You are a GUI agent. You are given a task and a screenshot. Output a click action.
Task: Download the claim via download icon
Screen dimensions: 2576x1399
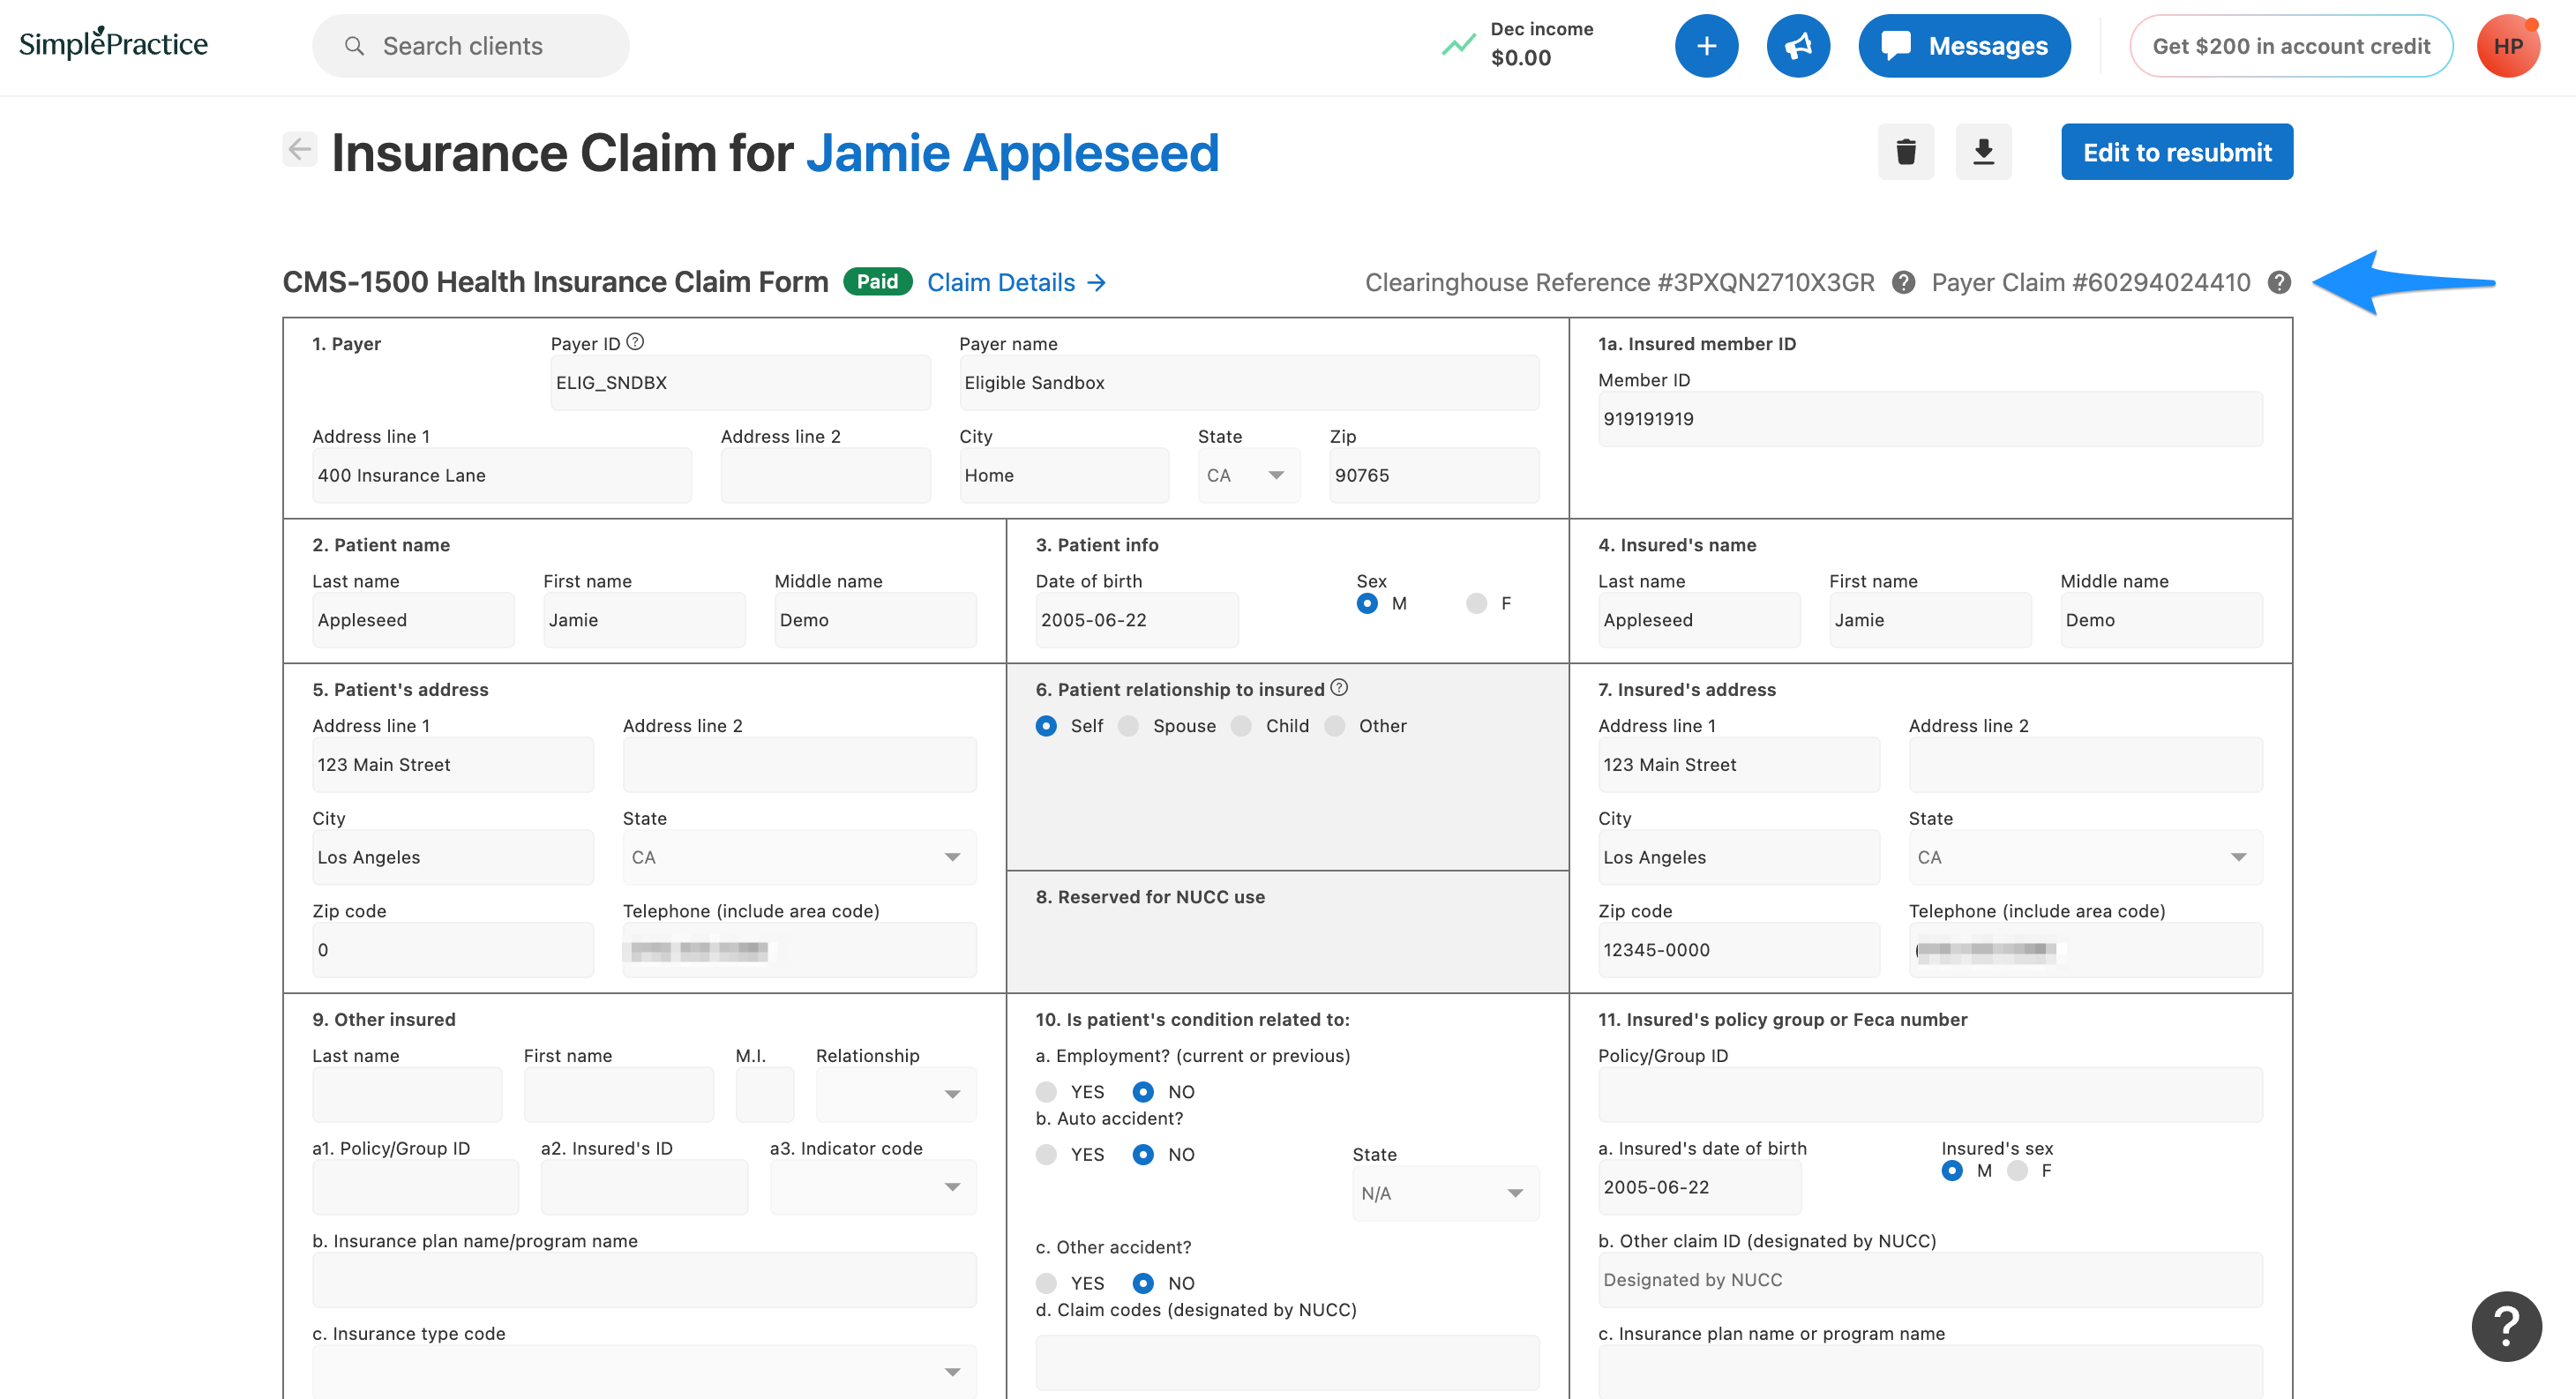coord(1984,152)
